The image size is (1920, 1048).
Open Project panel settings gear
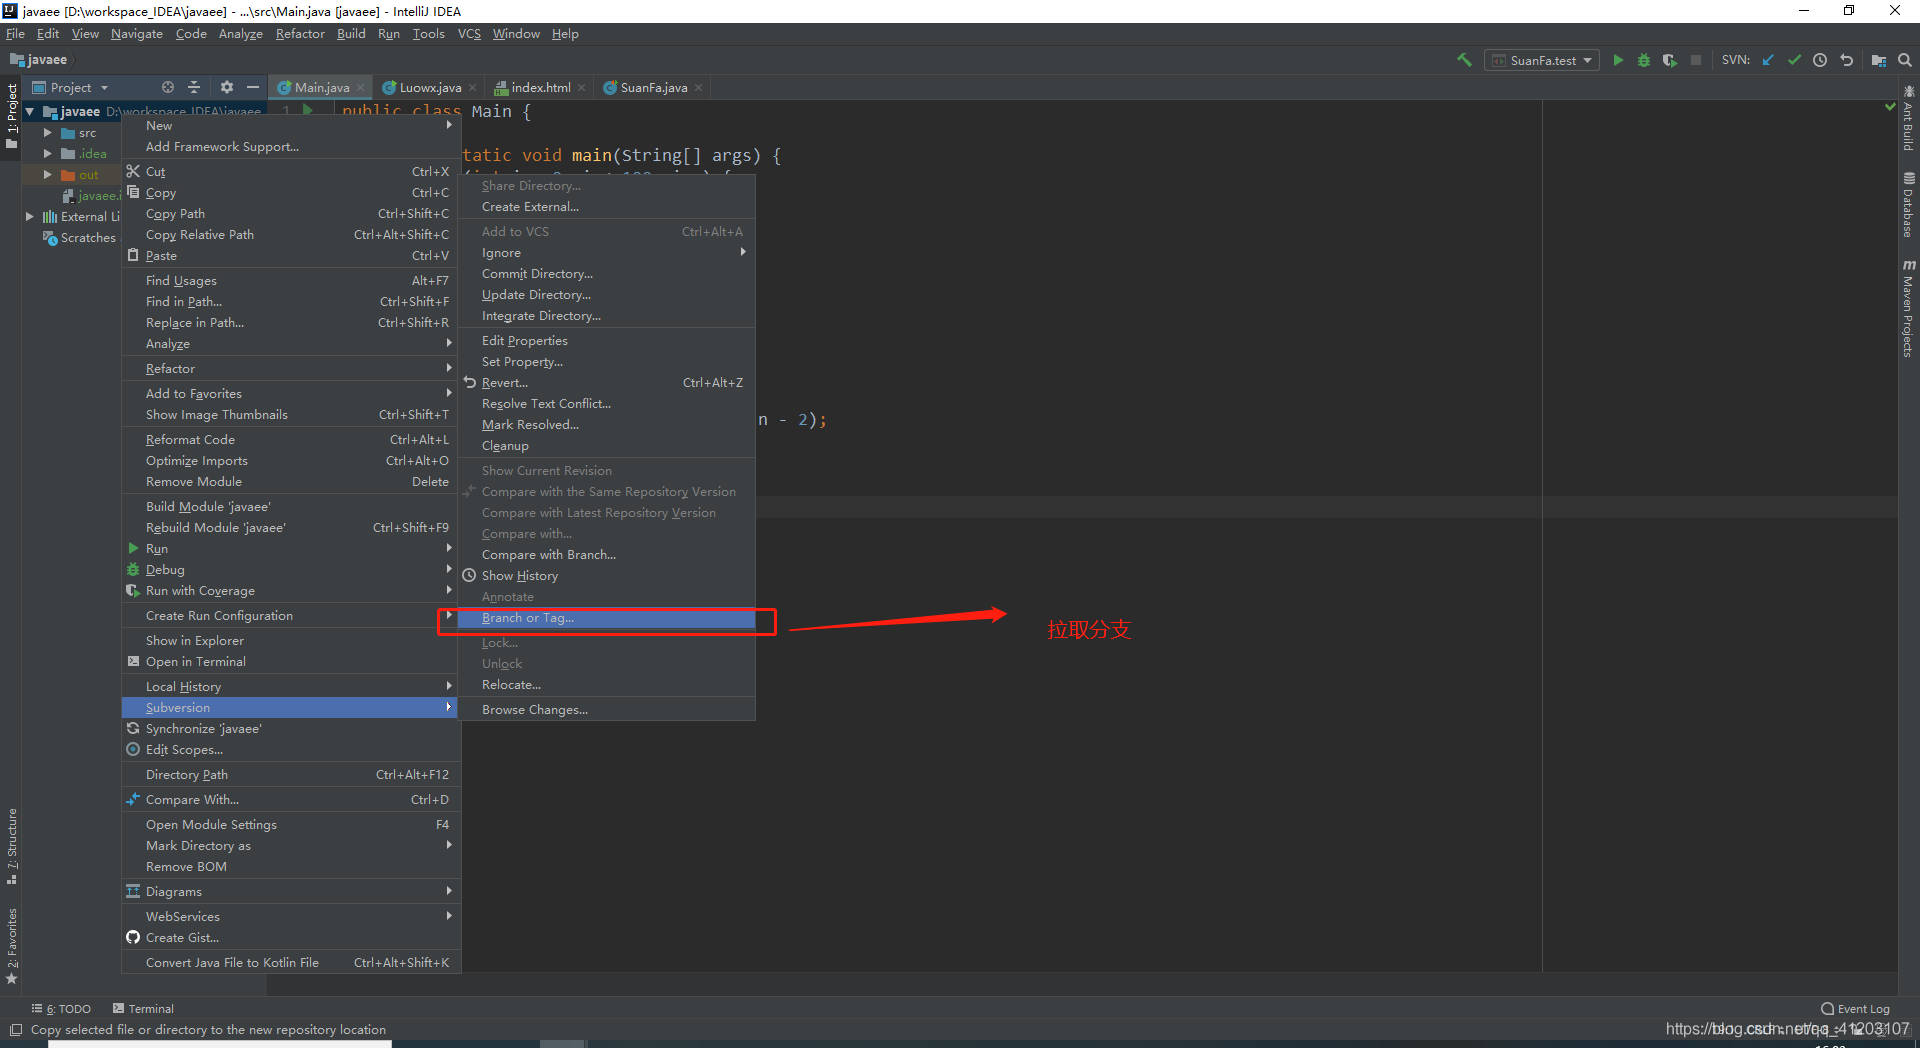coord(227,87)
